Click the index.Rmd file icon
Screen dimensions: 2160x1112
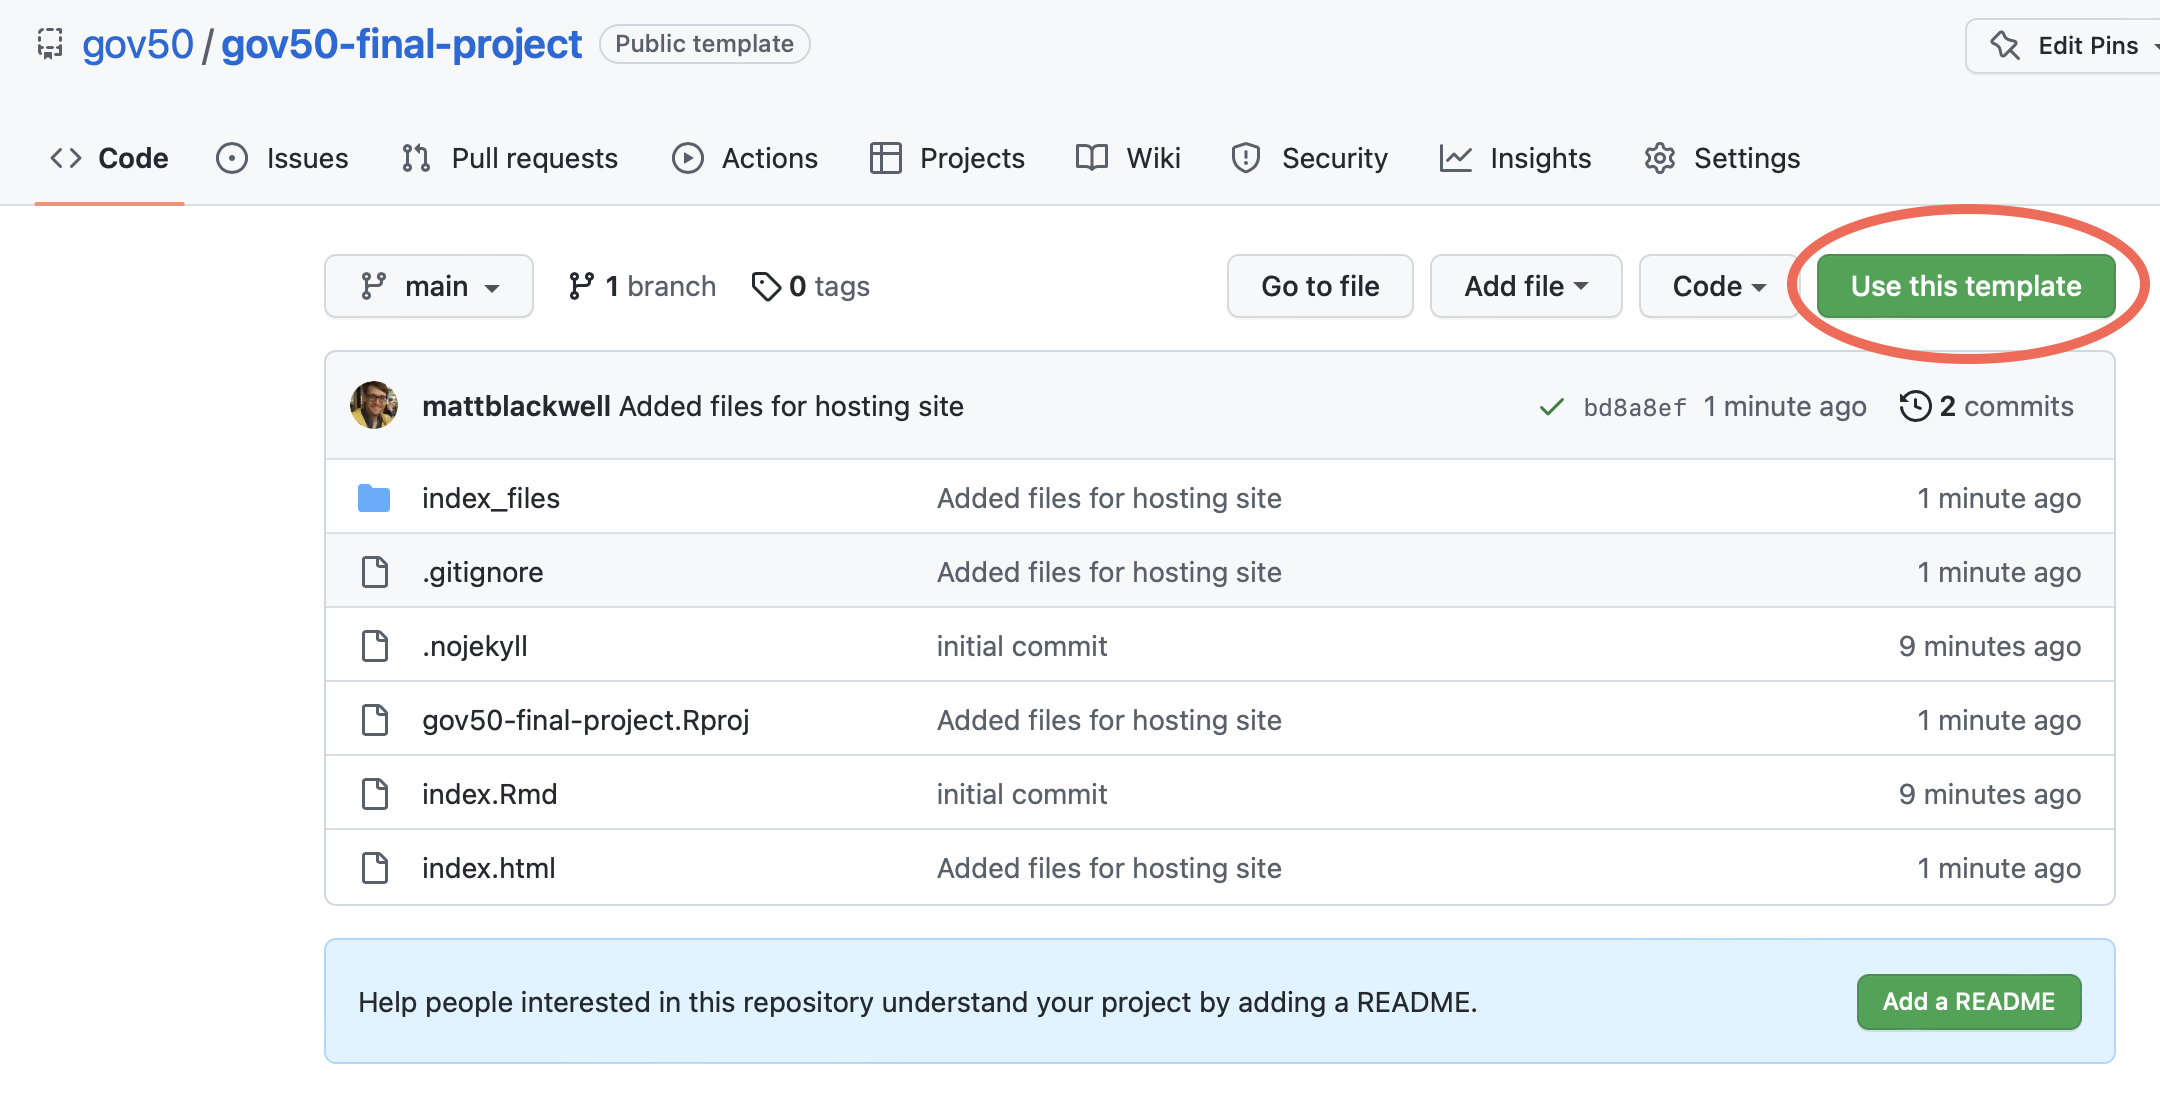point(375,794)
